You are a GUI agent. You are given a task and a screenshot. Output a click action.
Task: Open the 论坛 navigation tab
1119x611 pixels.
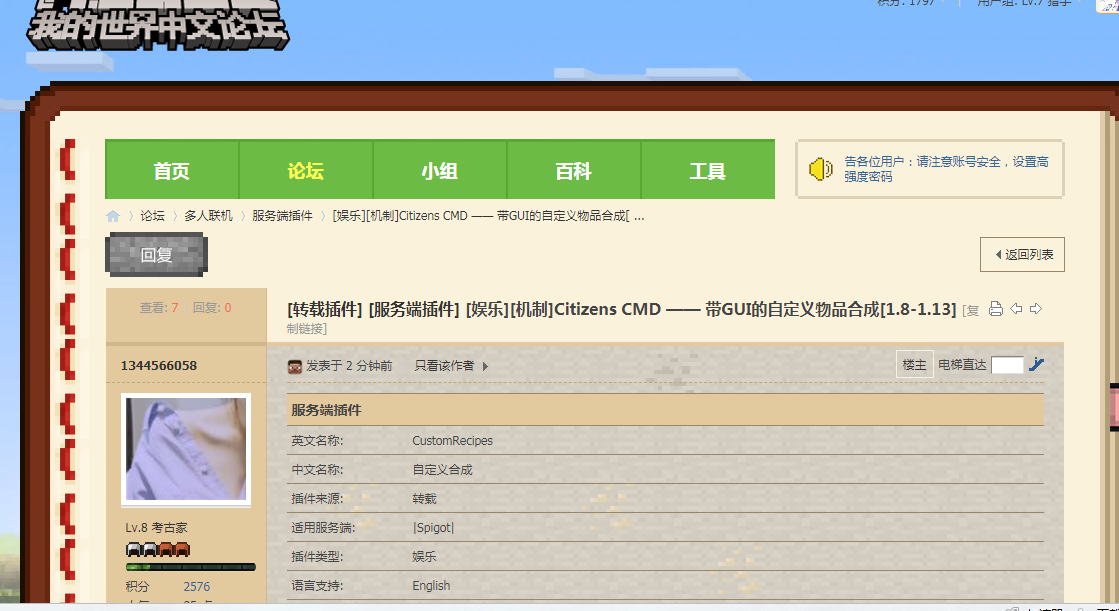[x=305, y=170]
